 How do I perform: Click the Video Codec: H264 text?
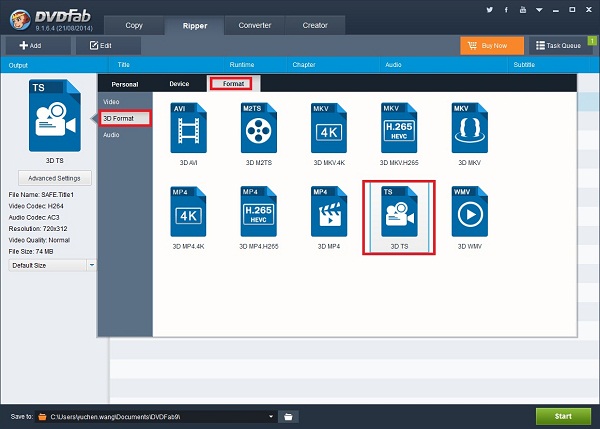tap(36, 206)
